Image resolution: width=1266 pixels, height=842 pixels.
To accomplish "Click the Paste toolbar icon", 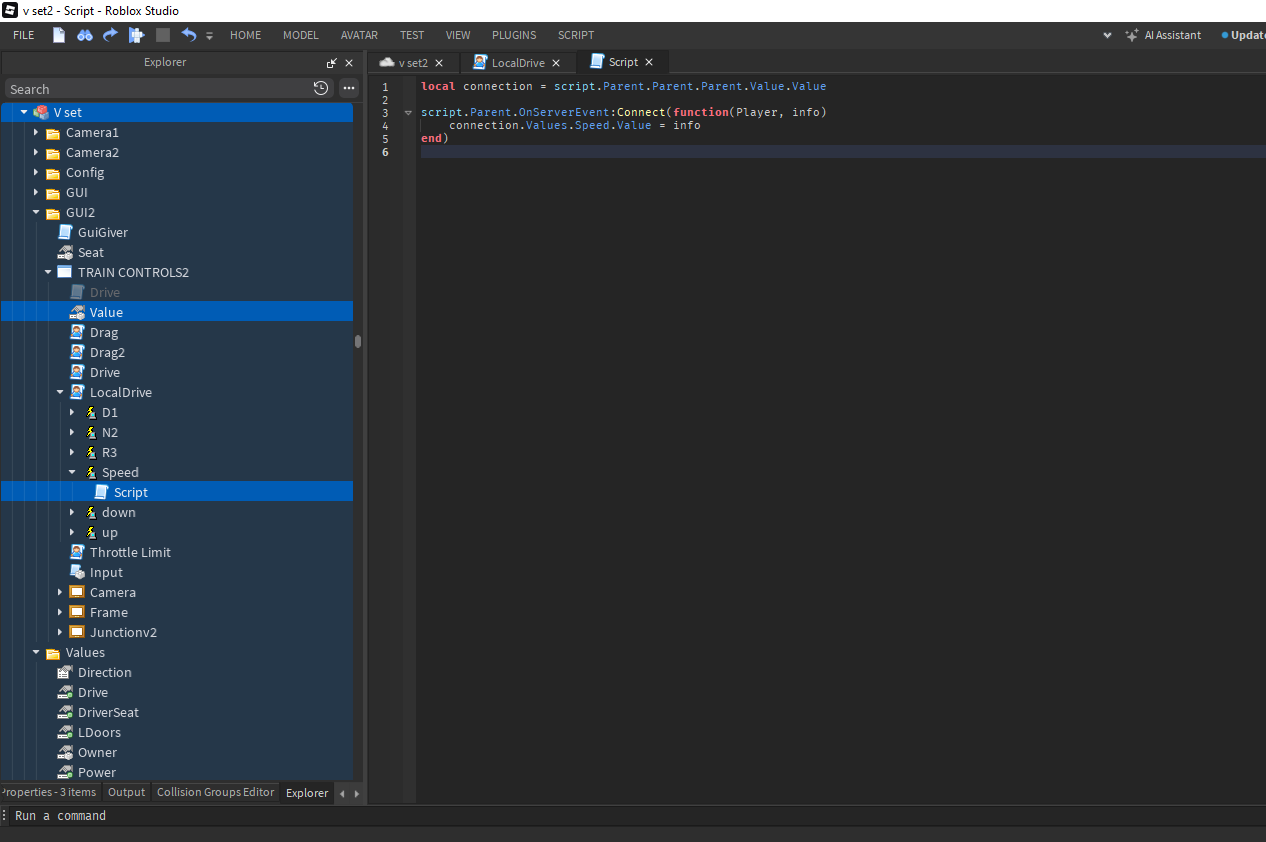I will (x=135, y=34).
